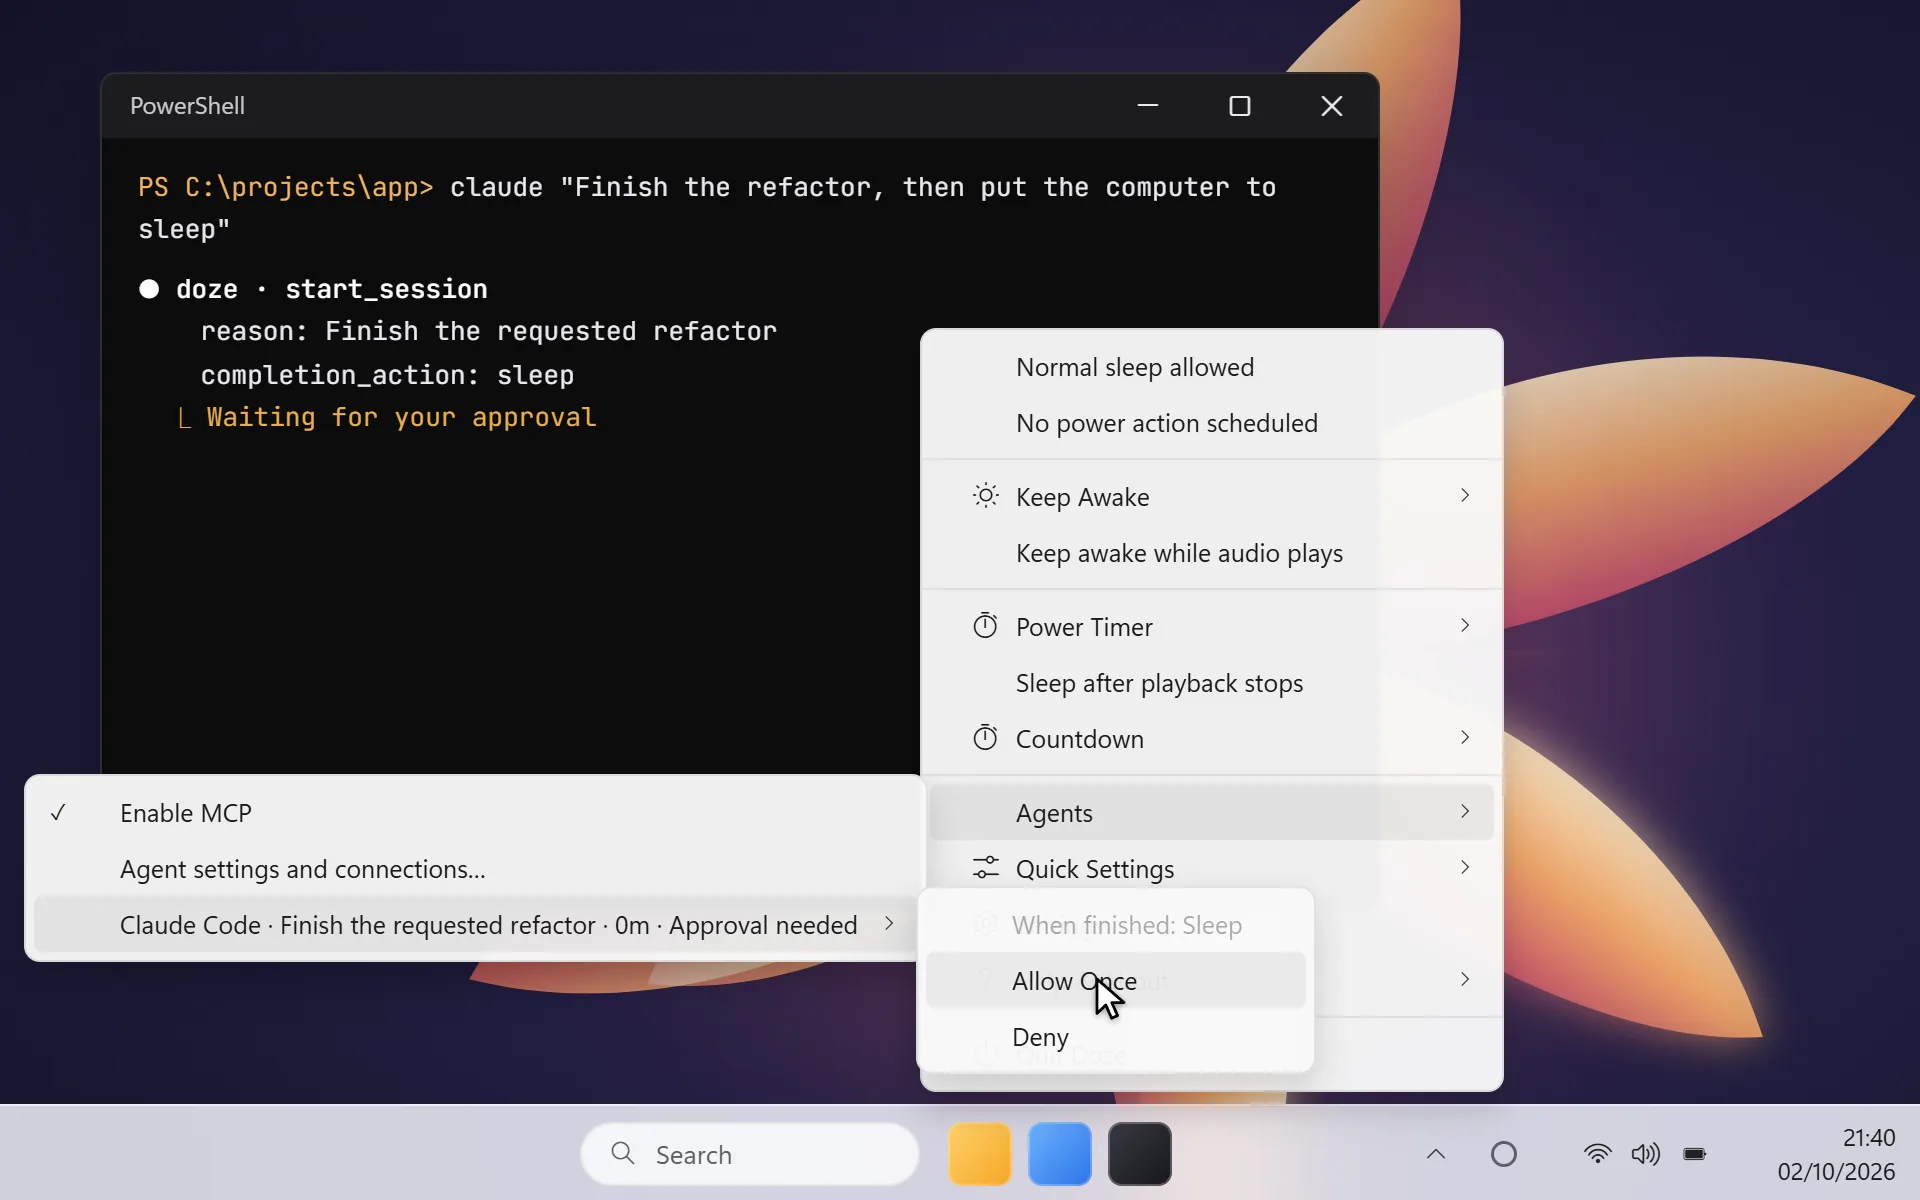Viewport: 1920px width, 1200px height.
Task: Expand the Quick Settings submenu arrow
Action: pos(1464,867)
